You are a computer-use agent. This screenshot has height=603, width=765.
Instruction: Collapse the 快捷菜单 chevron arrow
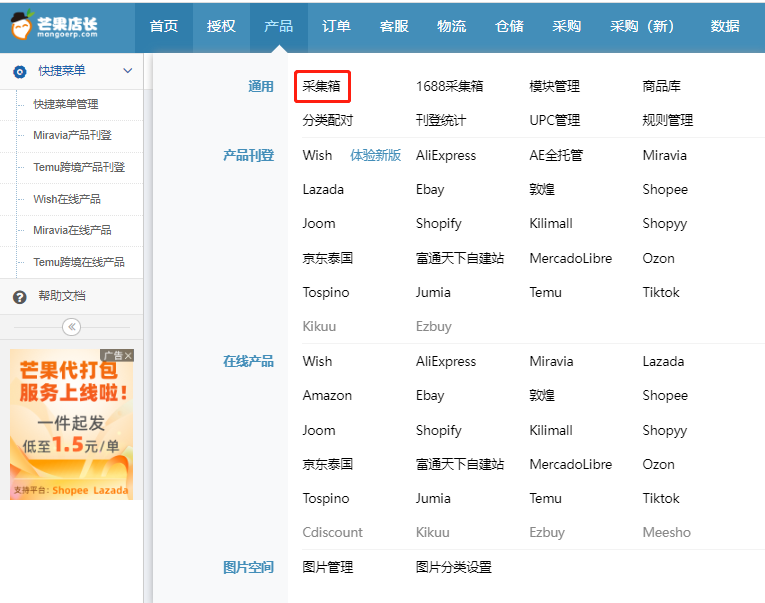pyautogui.click(x=128, y=71)
